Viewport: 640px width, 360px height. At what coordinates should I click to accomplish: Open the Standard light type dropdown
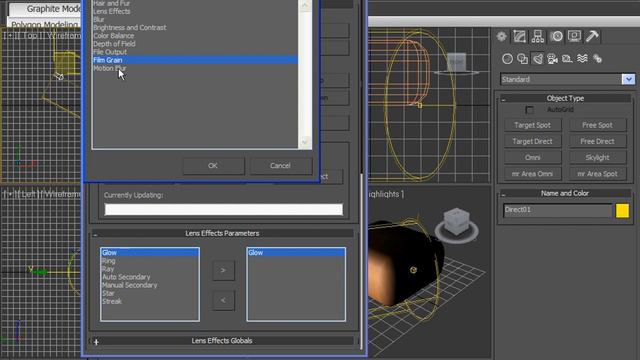click(x=628, y=79)
